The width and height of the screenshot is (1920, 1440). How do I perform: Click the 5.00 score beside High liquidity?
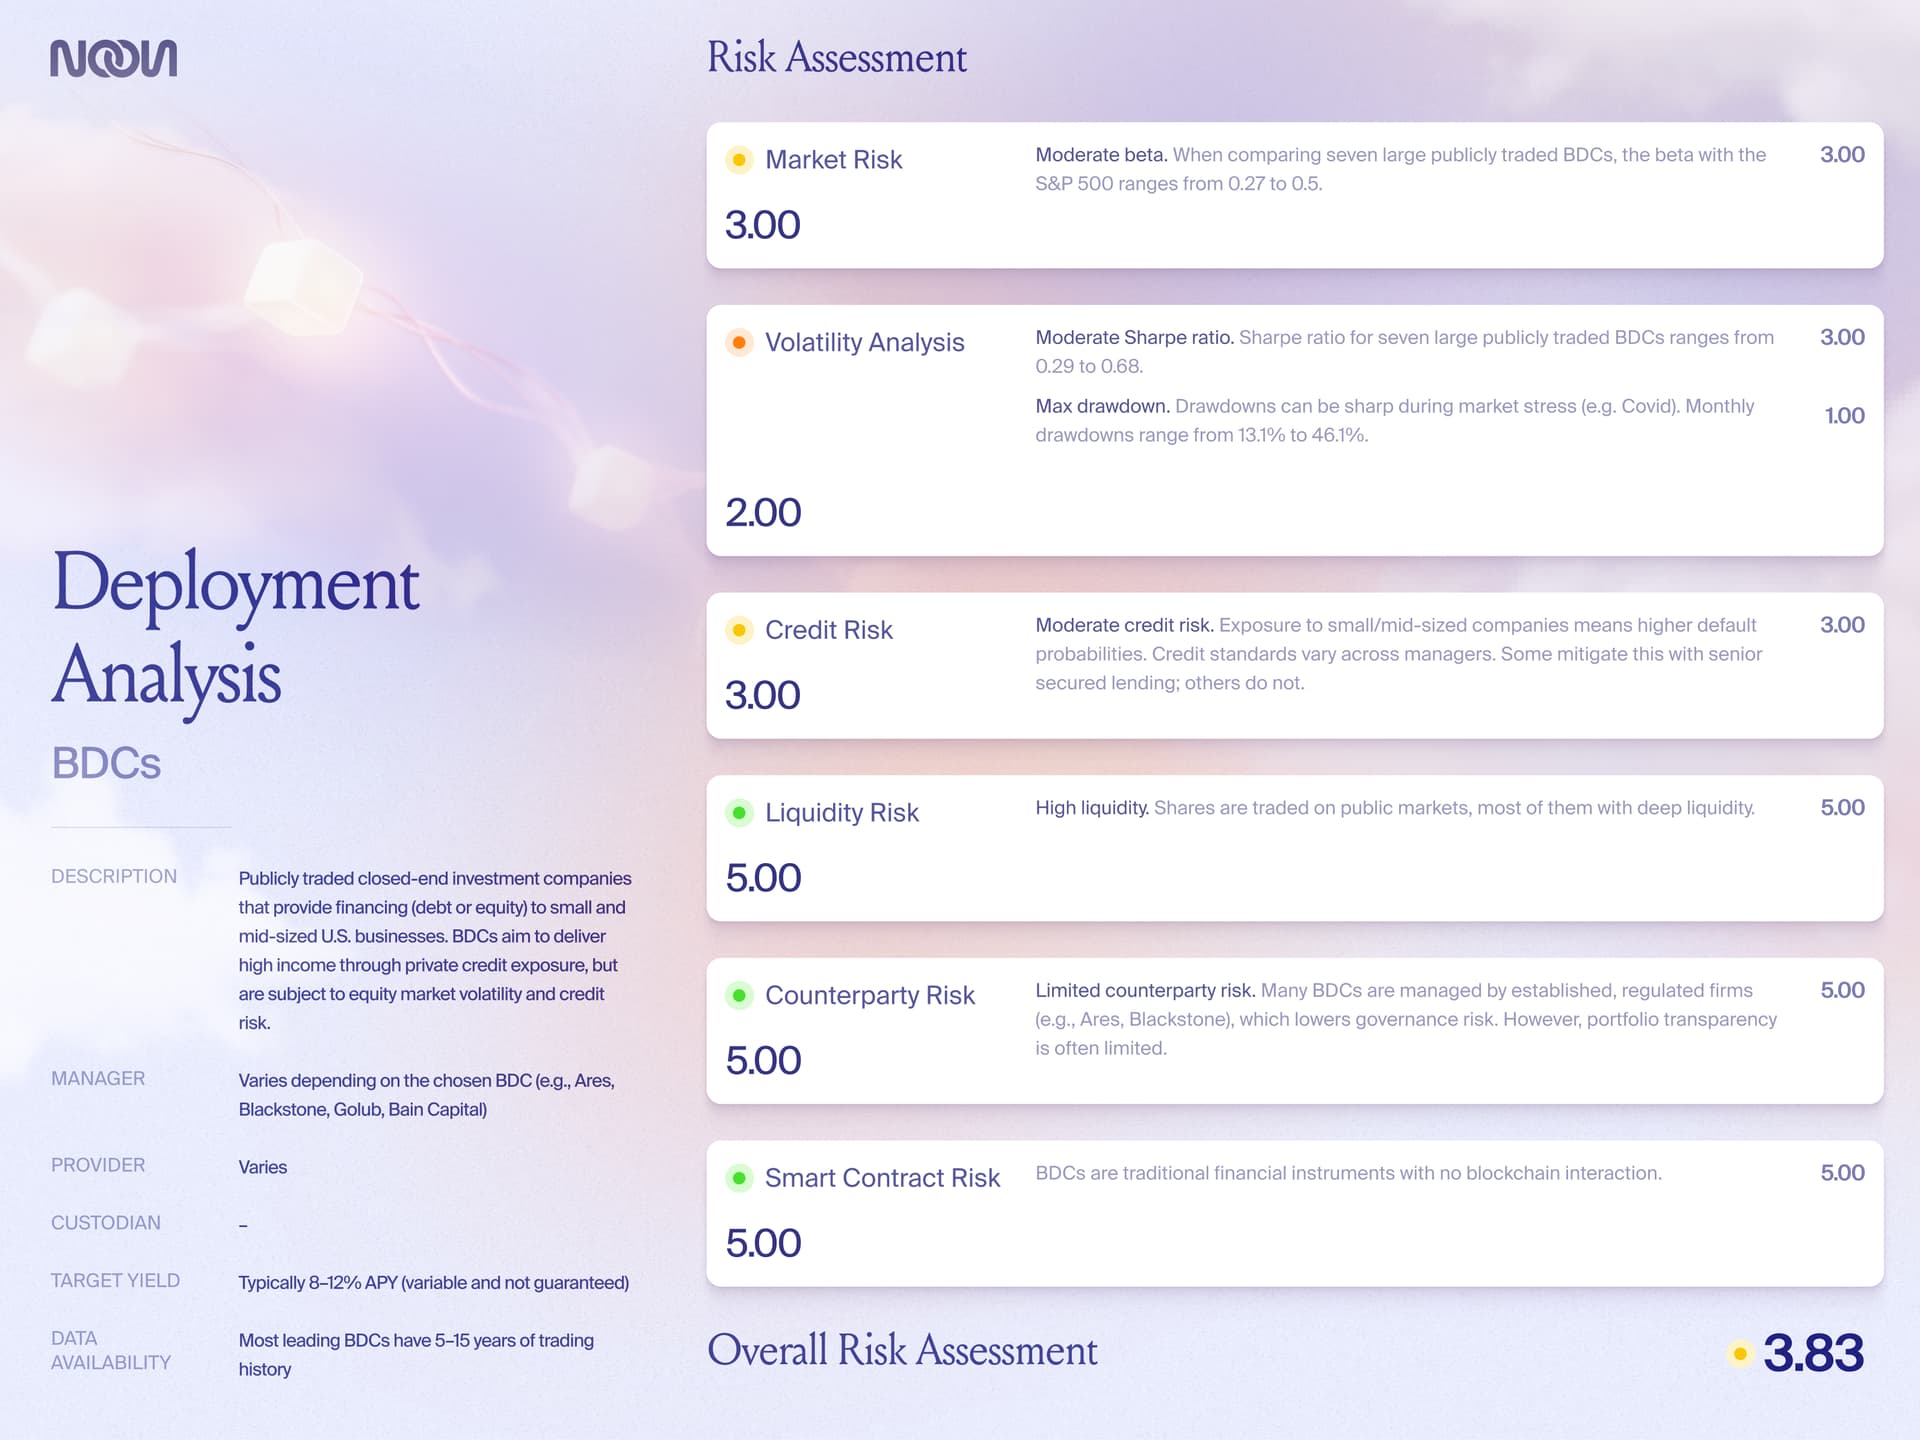(1842, 808)
